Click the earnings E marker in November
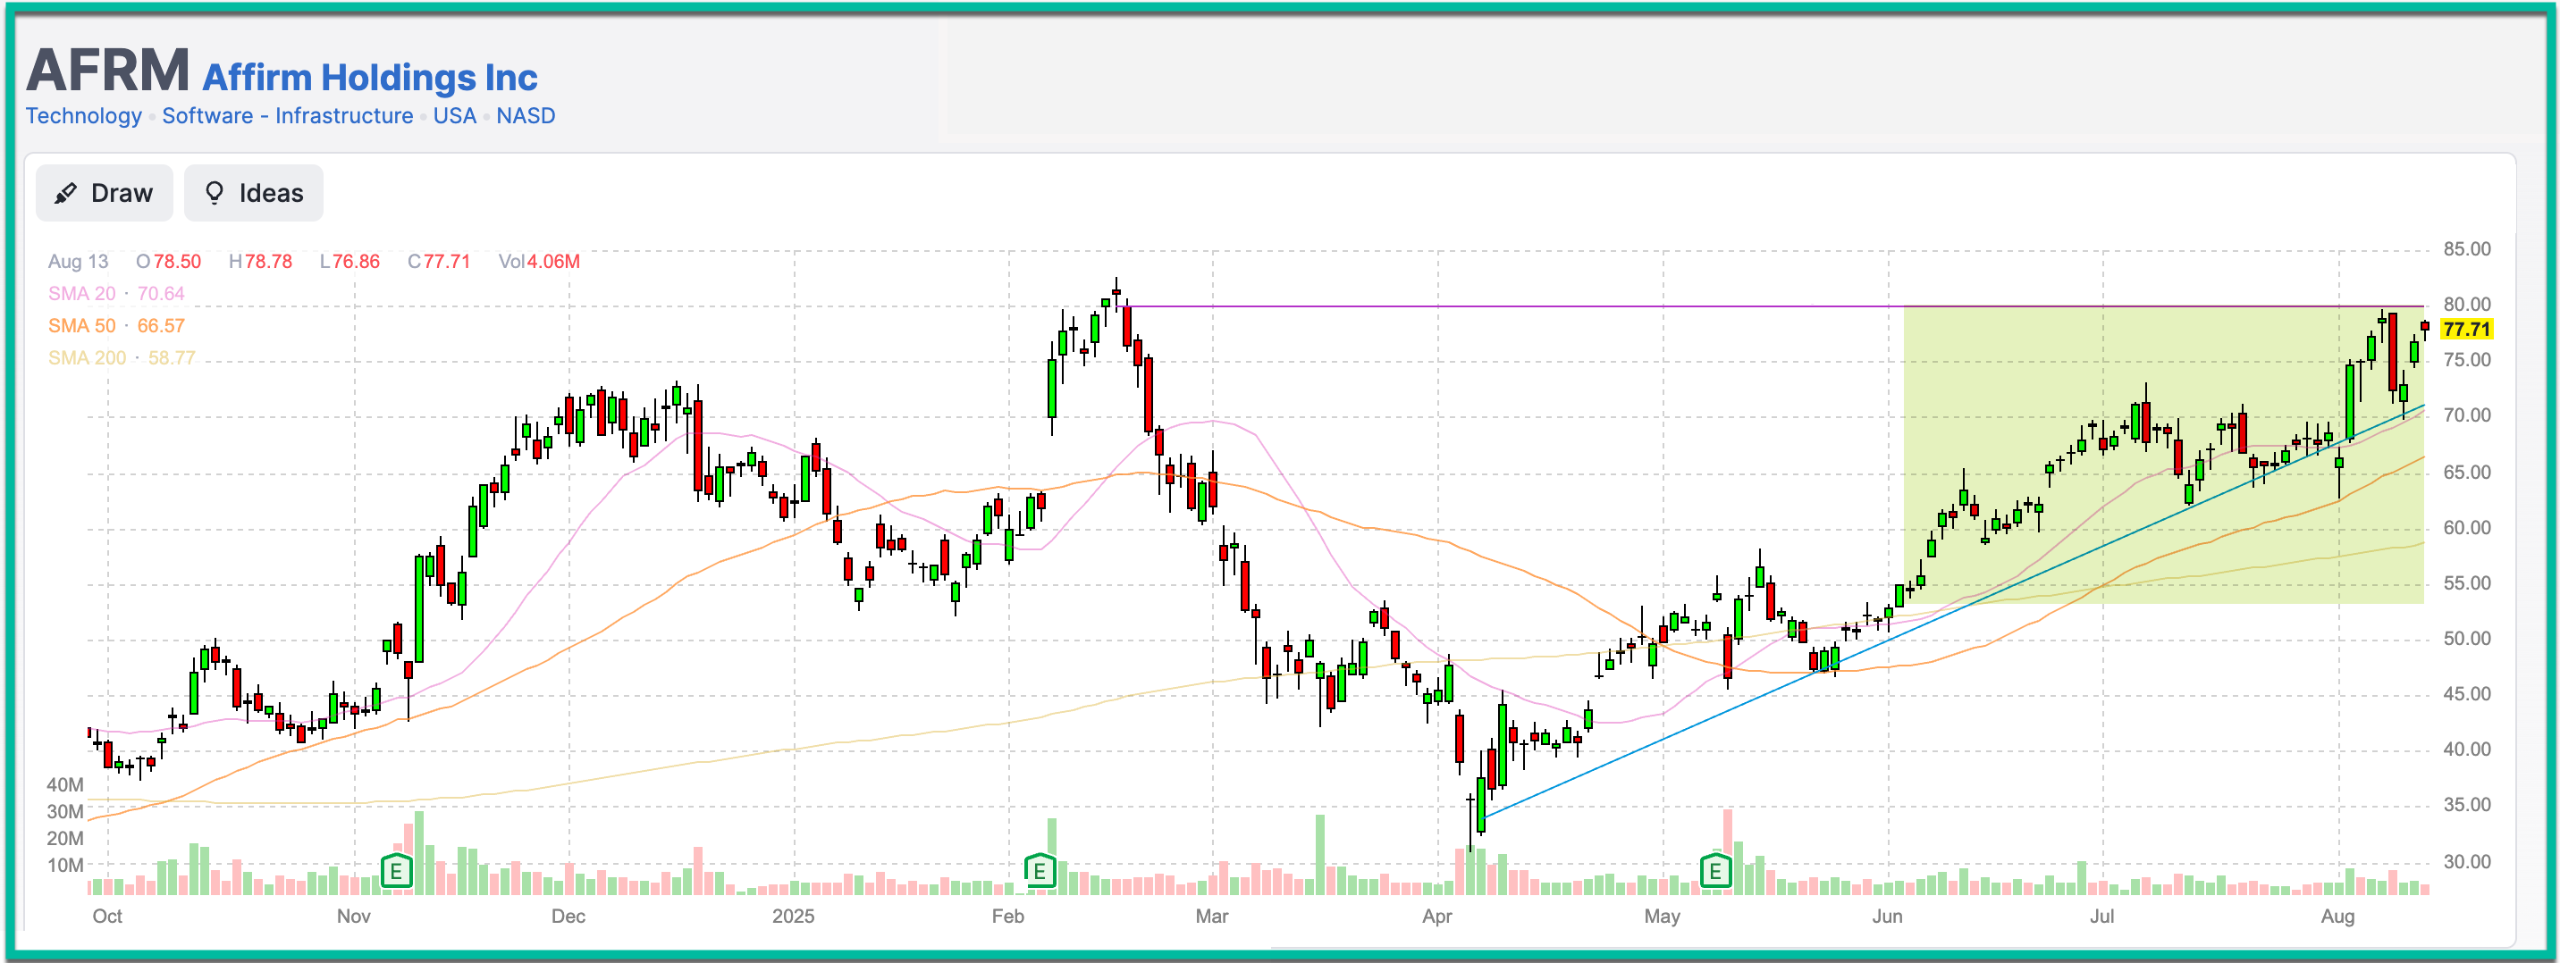The width and height of the screenshot is (2560, 963). pos(397,871)
